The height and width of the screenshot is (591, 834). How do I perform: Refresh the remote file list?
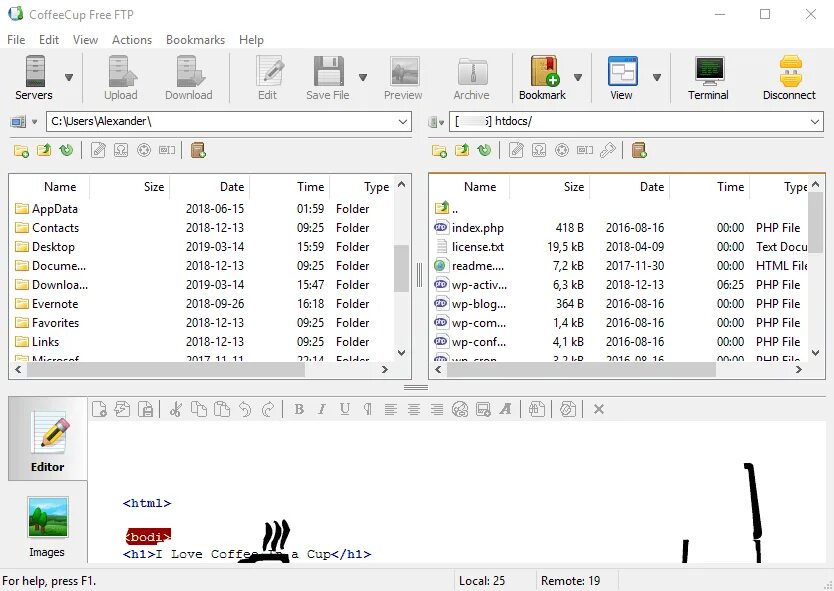pos(485,151)
